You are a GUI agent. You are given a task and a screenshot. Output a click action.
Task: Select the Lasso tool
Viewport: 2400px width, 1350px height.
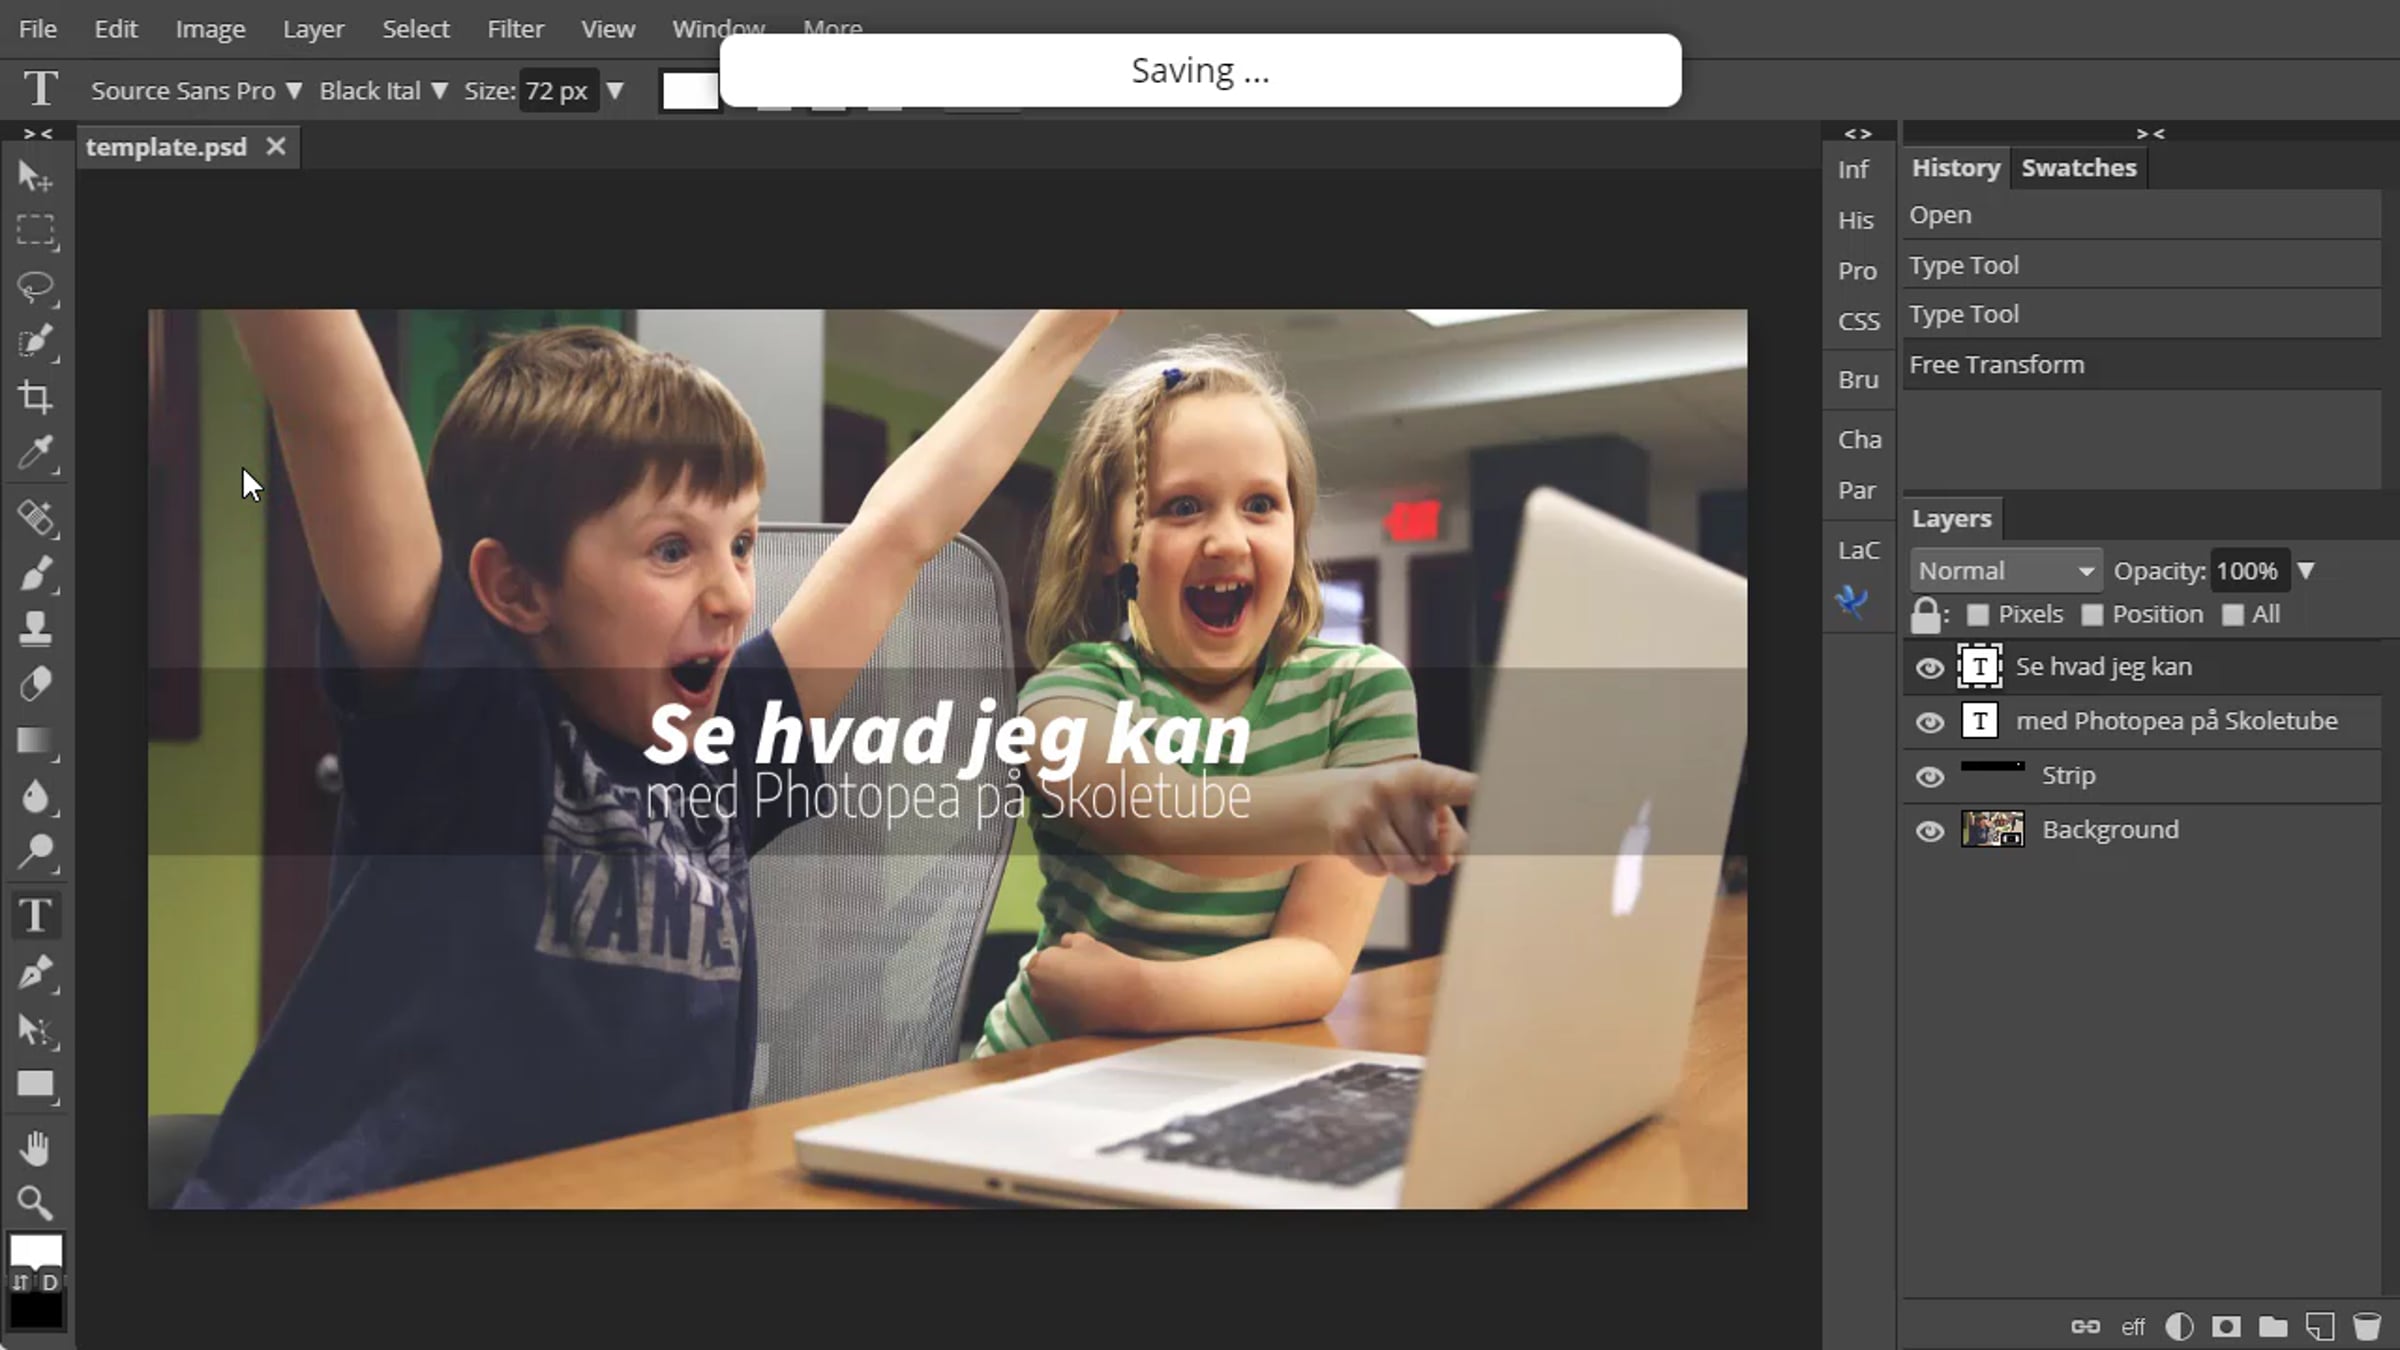click(35, 287)
